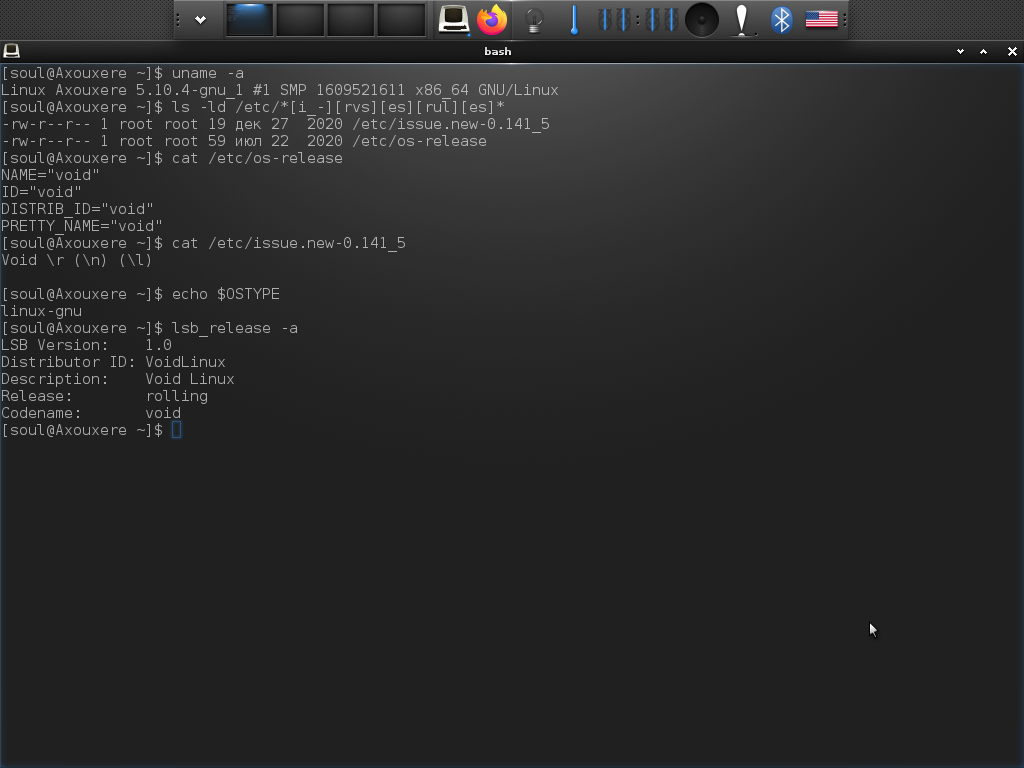Switch to the third workspace in pager

coord(351,20)
